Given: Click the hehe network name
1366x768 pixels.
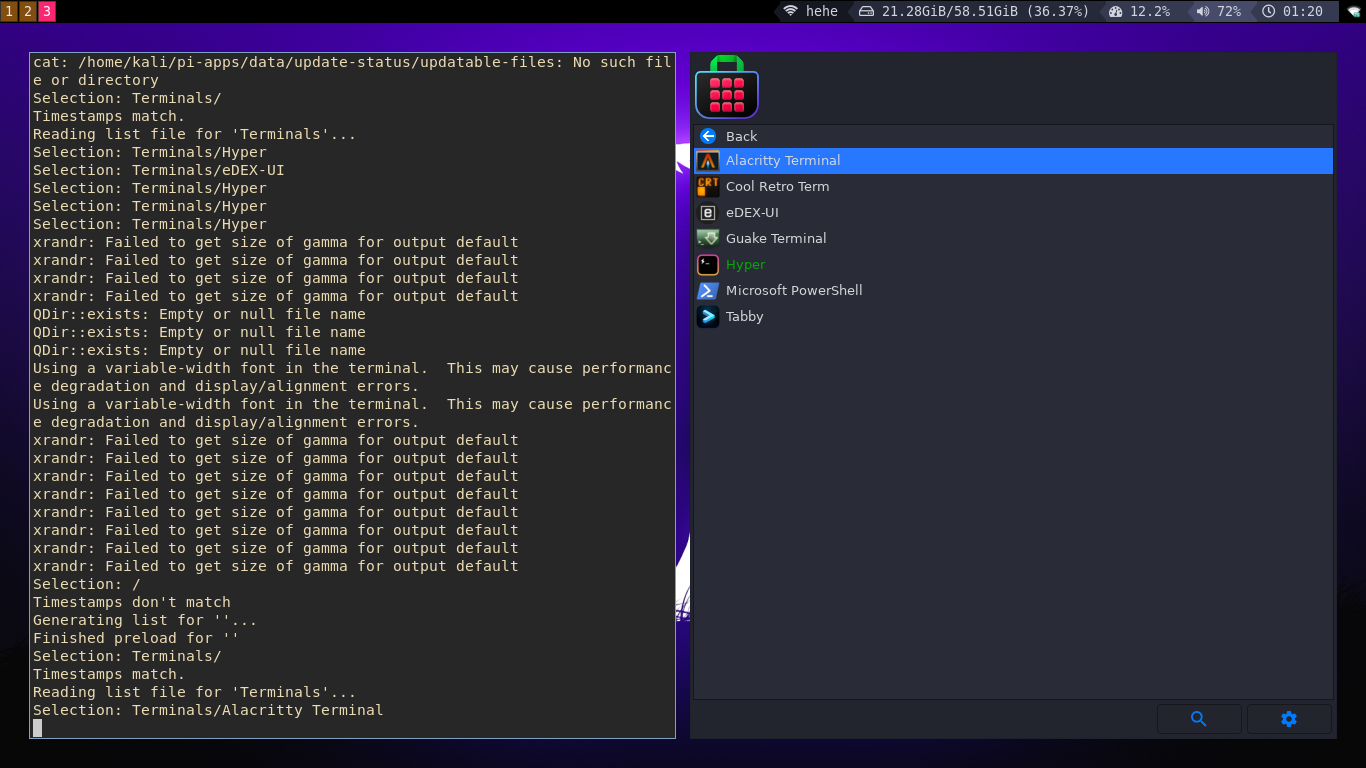Looking at the screenshot, I should pyautogui.click(x=822, y=11).
